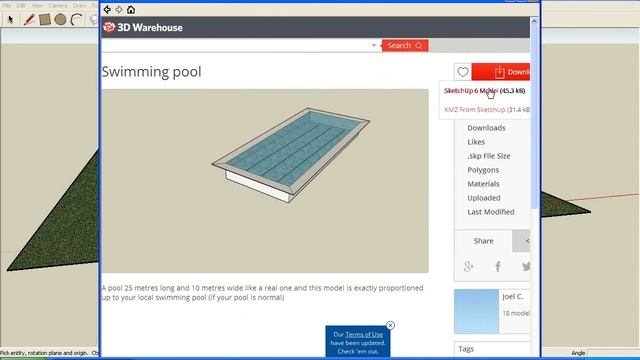640x360 pixels.
Task: Click the Uploaded stat label
Action: [484, 198]
